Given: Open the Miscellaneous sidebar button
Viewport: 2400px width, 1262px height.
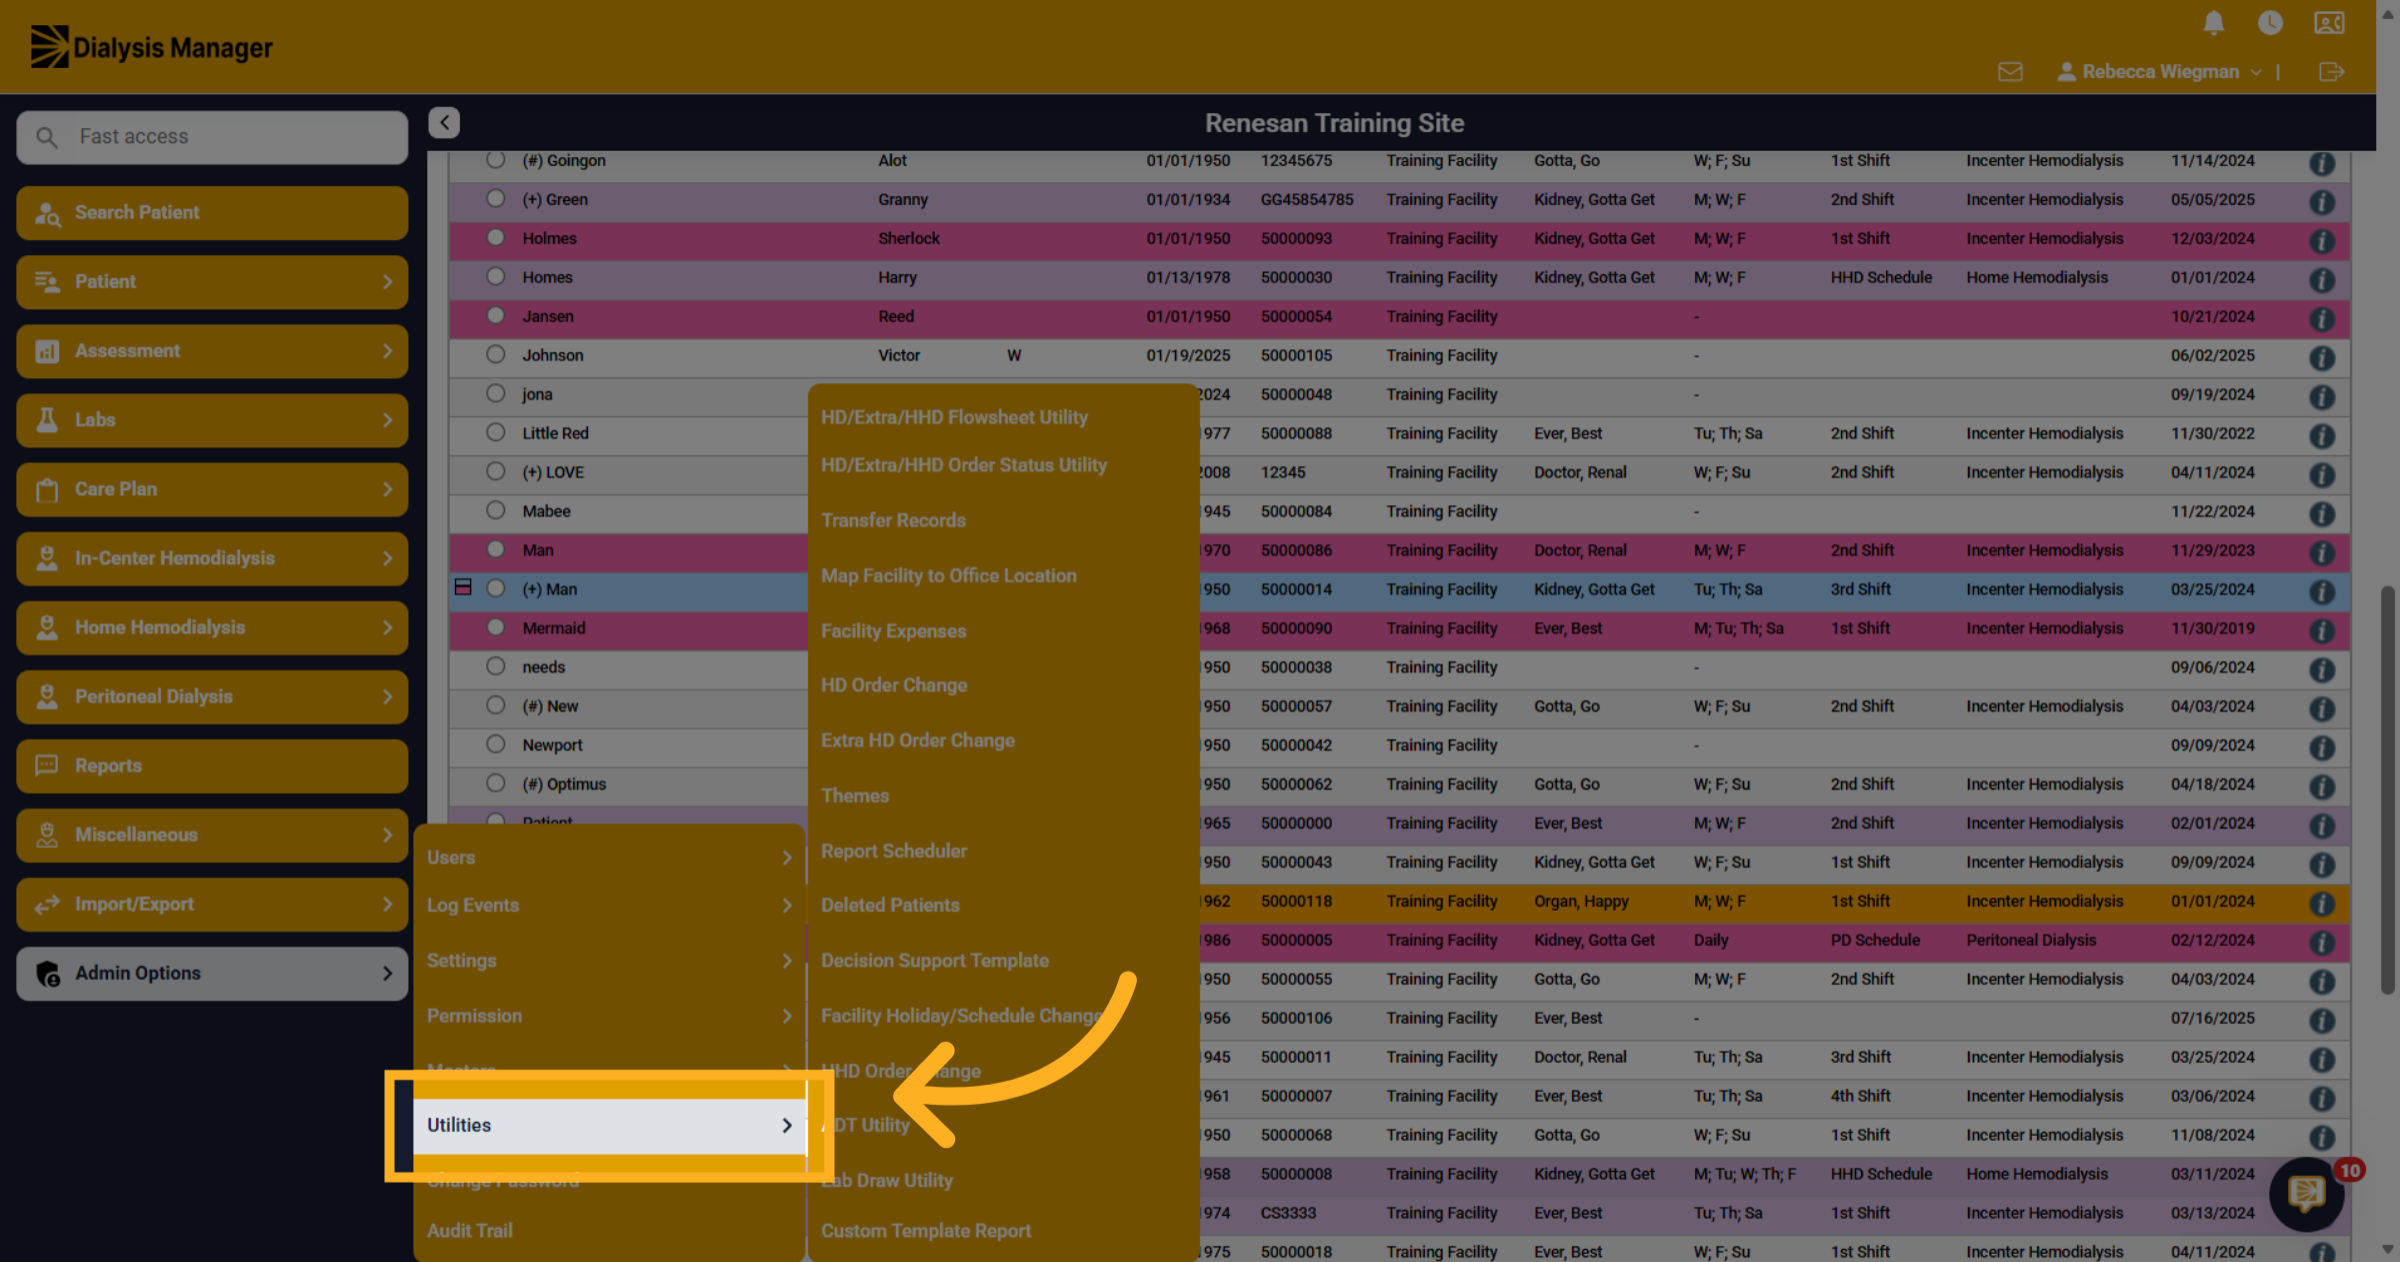Looking at the screenshot, I should click(212, 835).
